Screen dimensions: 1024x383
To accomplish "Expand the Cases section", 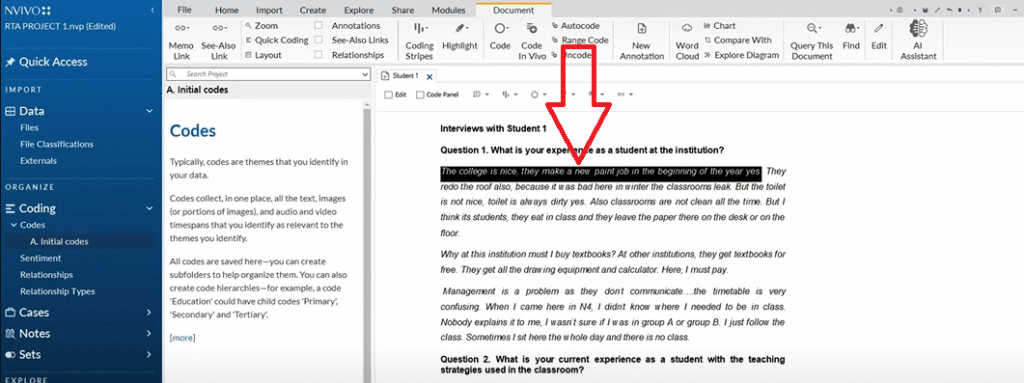I will pos(150,312).
